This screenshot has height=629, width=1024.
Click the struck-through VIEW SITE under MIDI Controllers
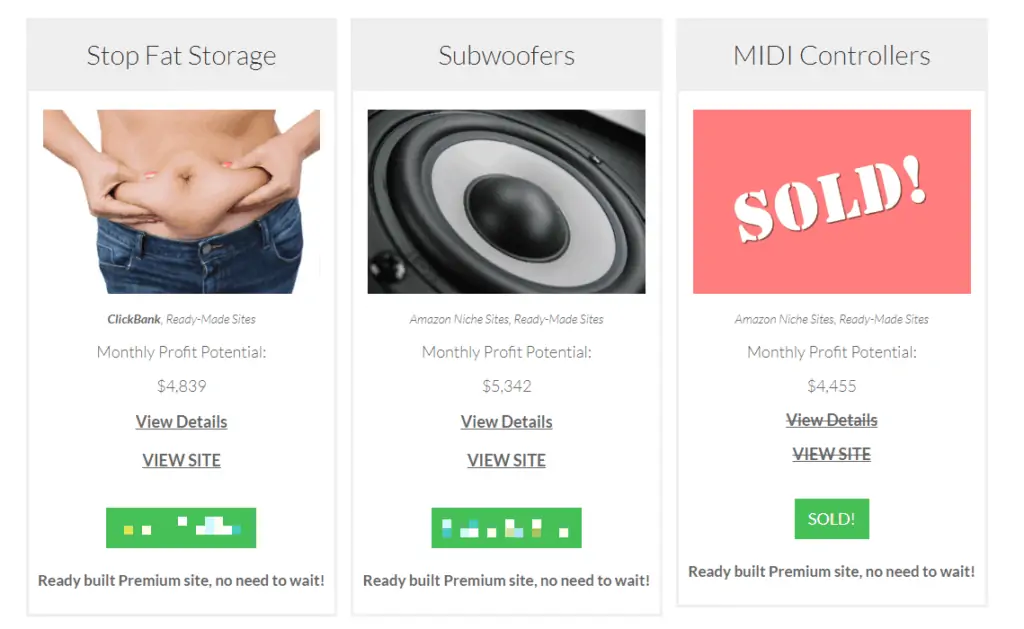pos(831,454)
